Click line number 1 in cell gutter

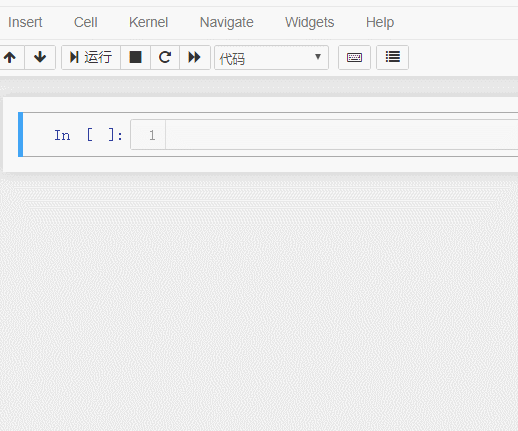pyautogui.click(x=152, y=135)
